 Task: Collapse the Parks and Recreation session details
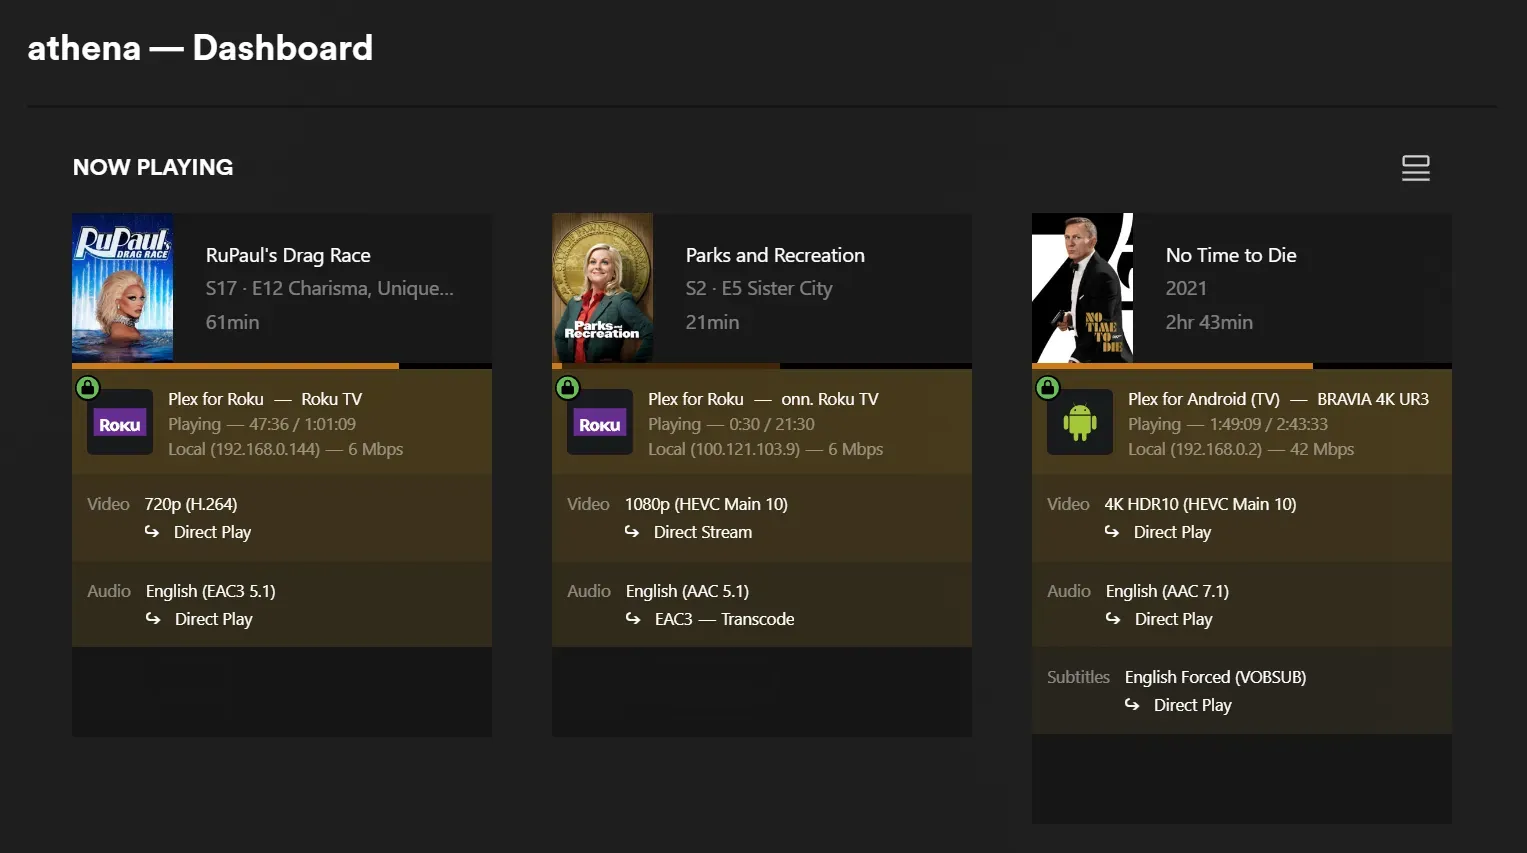[762, 288]
